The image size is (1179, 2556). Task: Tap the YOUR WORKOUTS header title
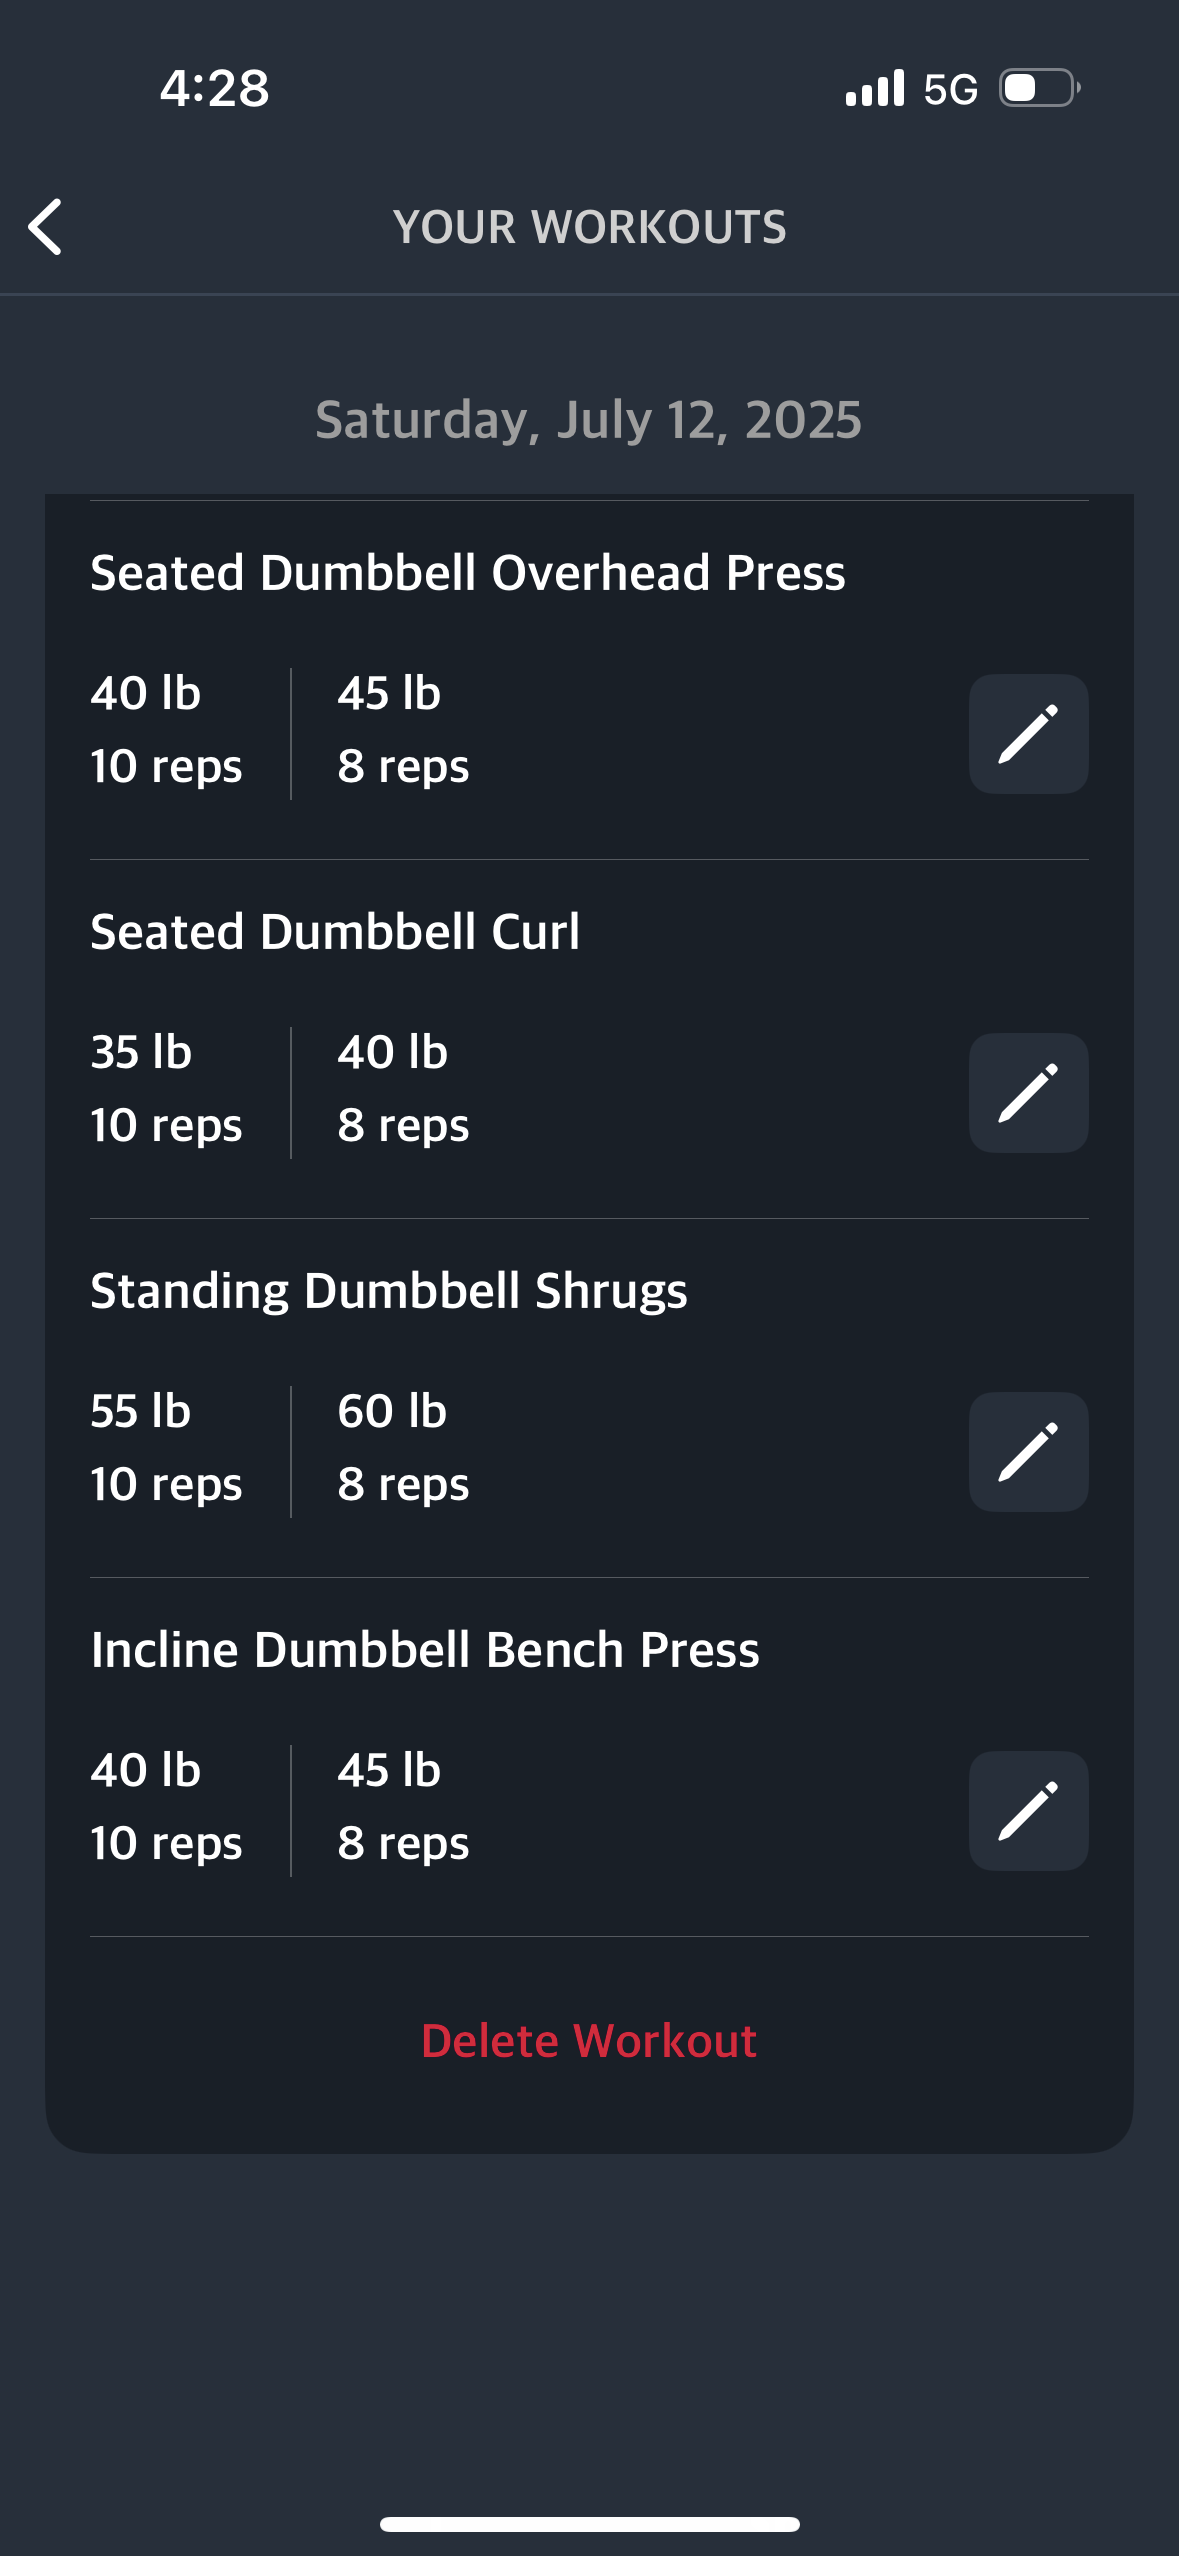click(590, 227)
